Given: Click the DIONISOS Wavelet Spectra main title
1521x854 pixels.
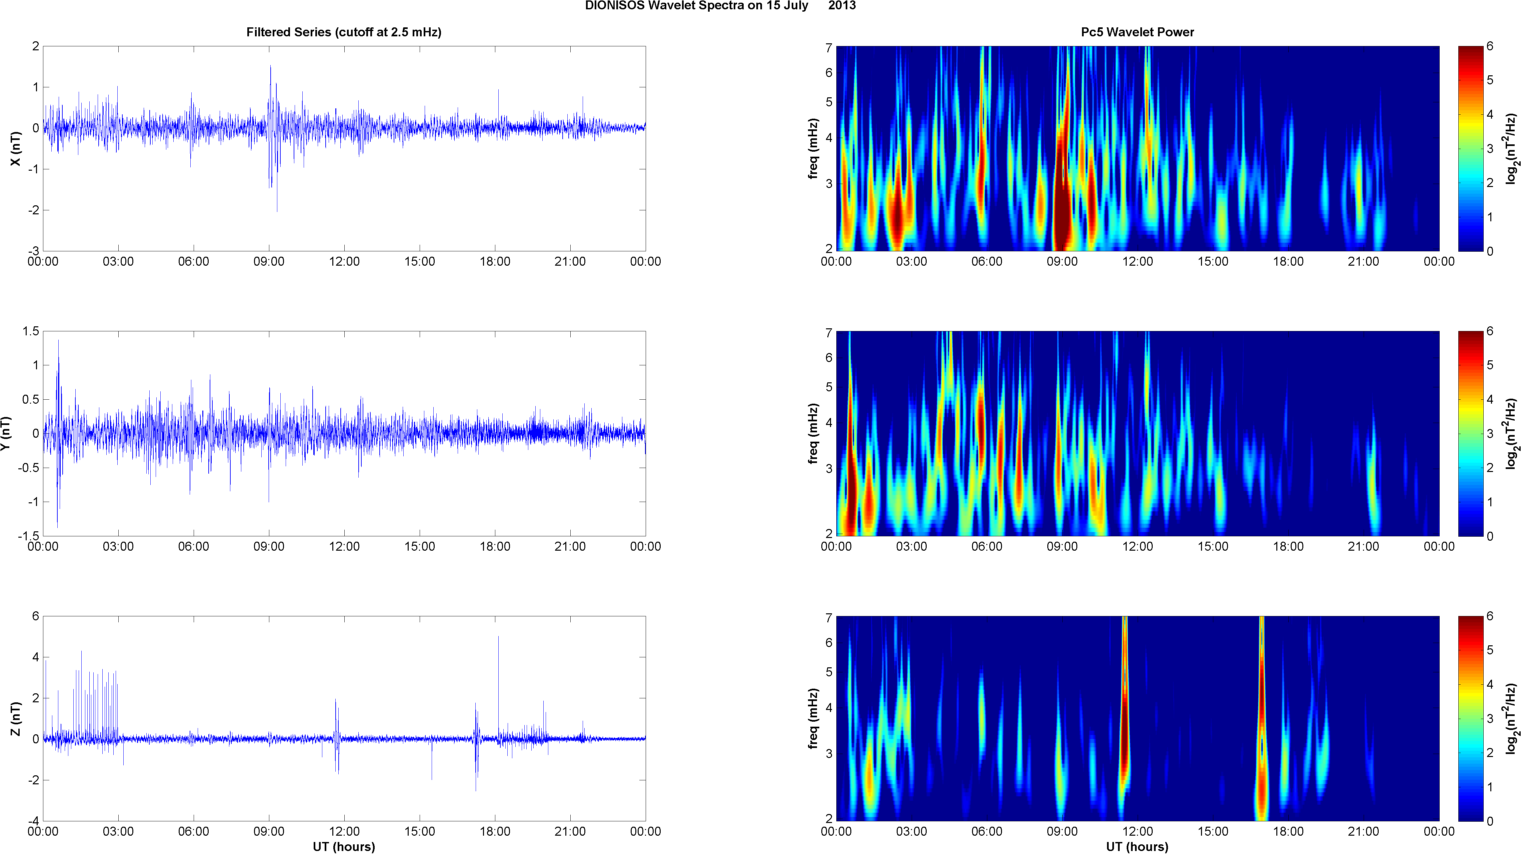Looking at the screenshot, I should click(x=720, y=6).
